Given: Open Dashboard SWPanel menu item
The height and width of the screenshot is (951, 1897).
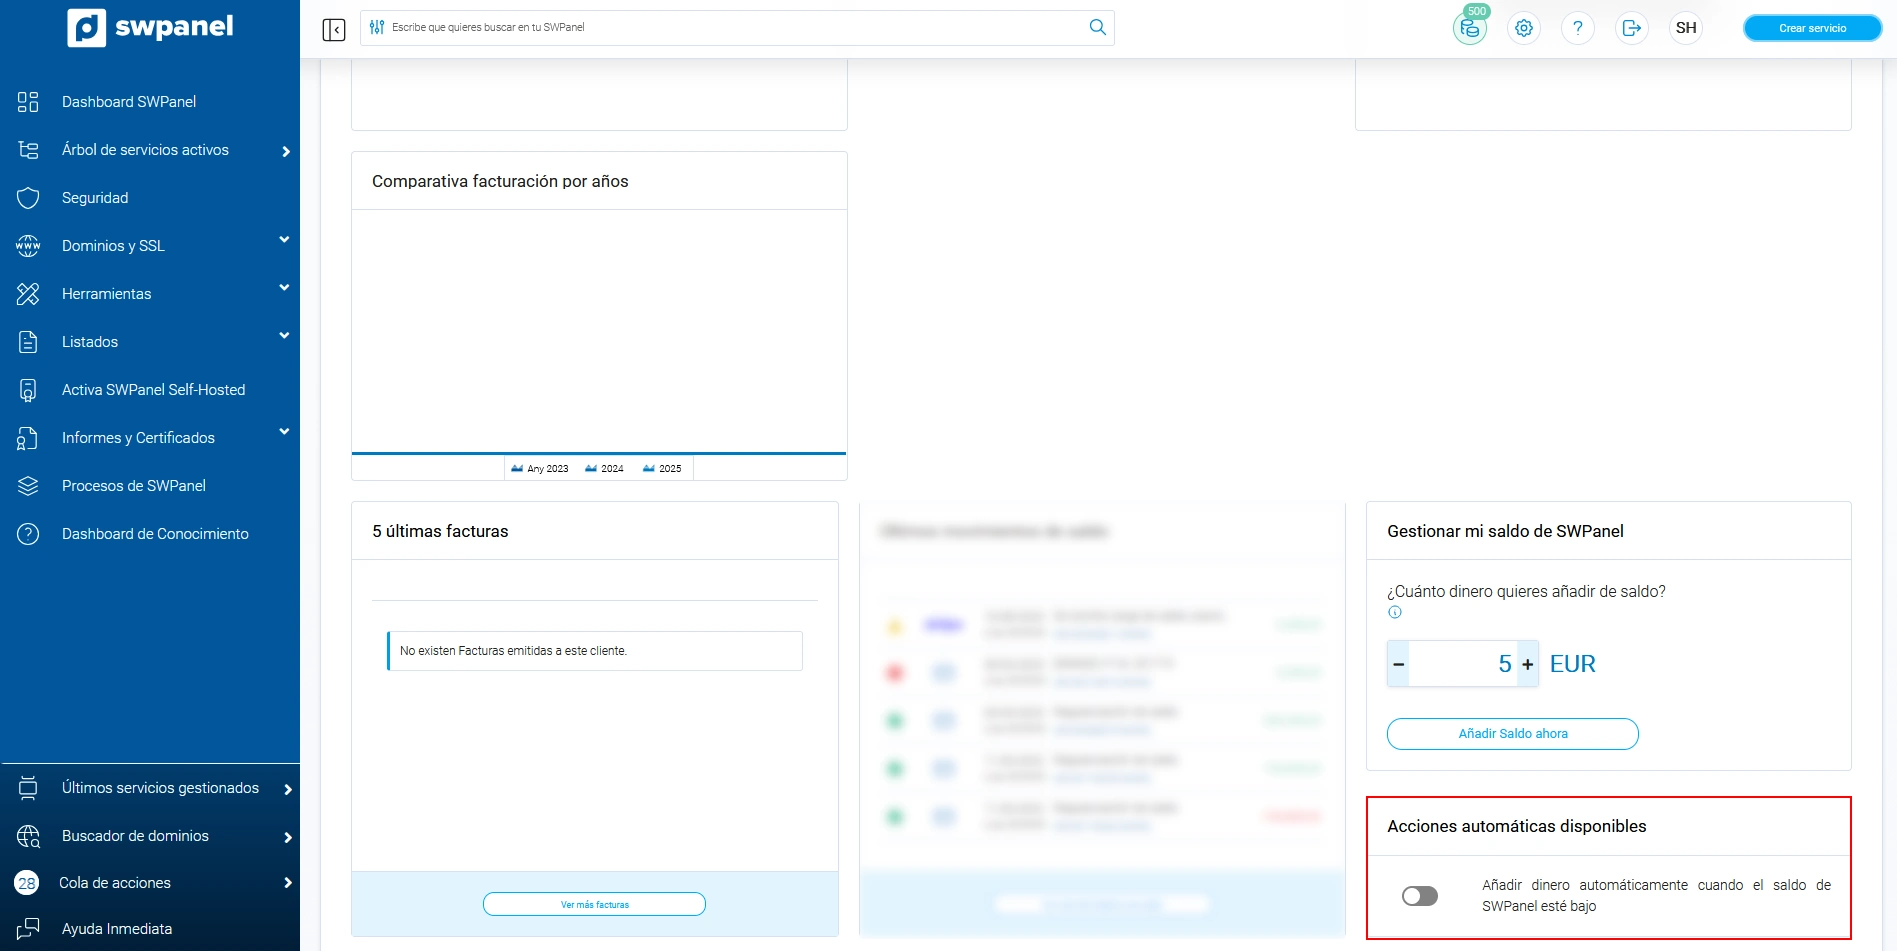Looking at the screenshot, I should [129, 102].
